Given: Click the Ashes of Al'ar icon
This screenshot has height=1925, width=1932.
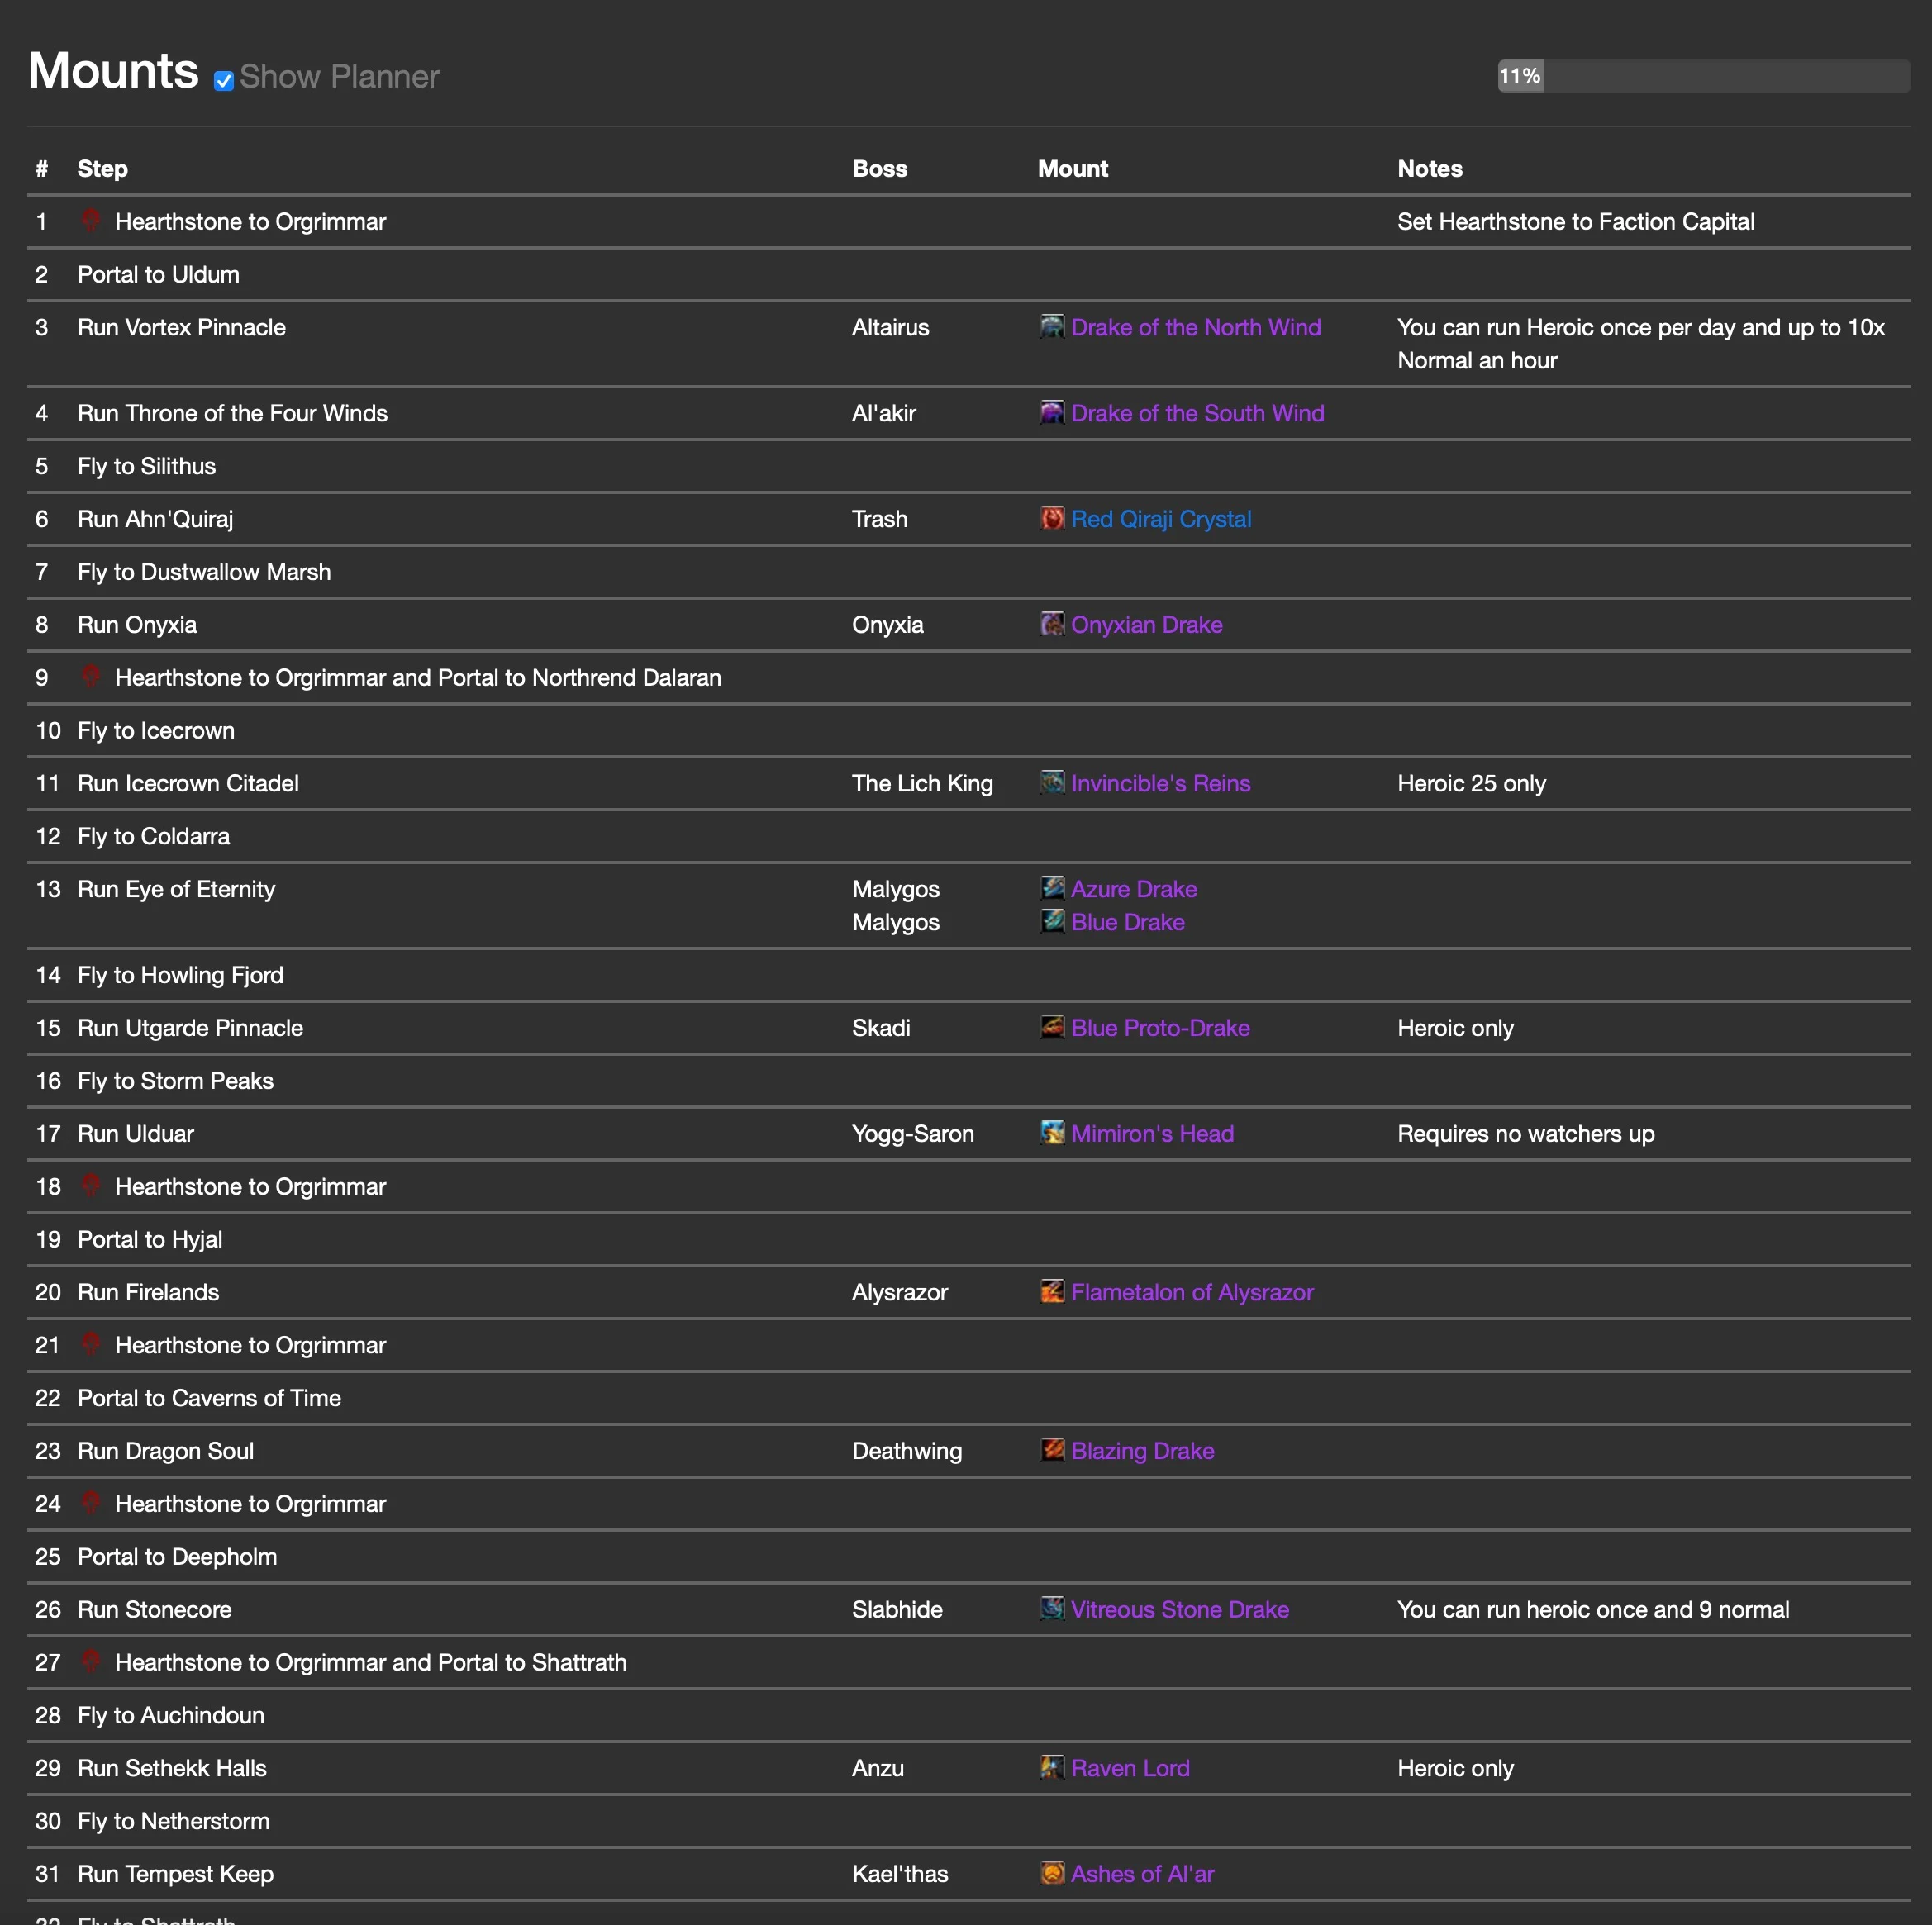Looking at the screenshot, I should [x=1052, y=1873].
